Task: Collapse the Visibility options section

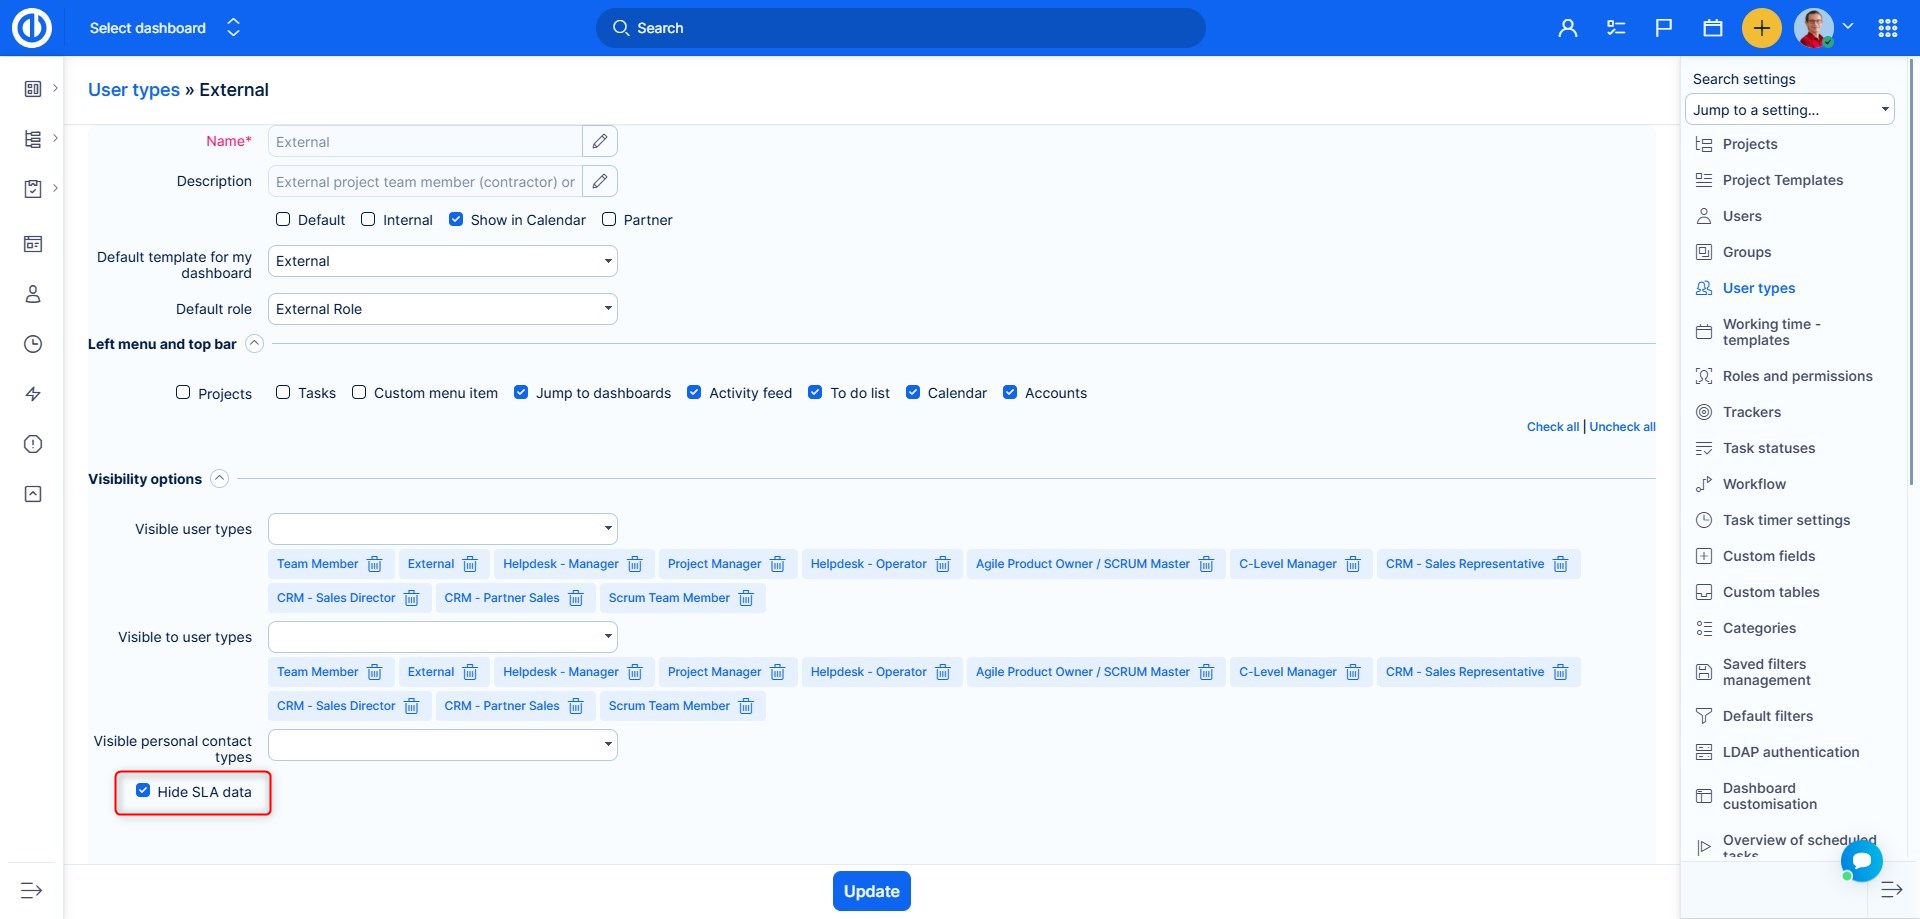Action: point(220,478)
